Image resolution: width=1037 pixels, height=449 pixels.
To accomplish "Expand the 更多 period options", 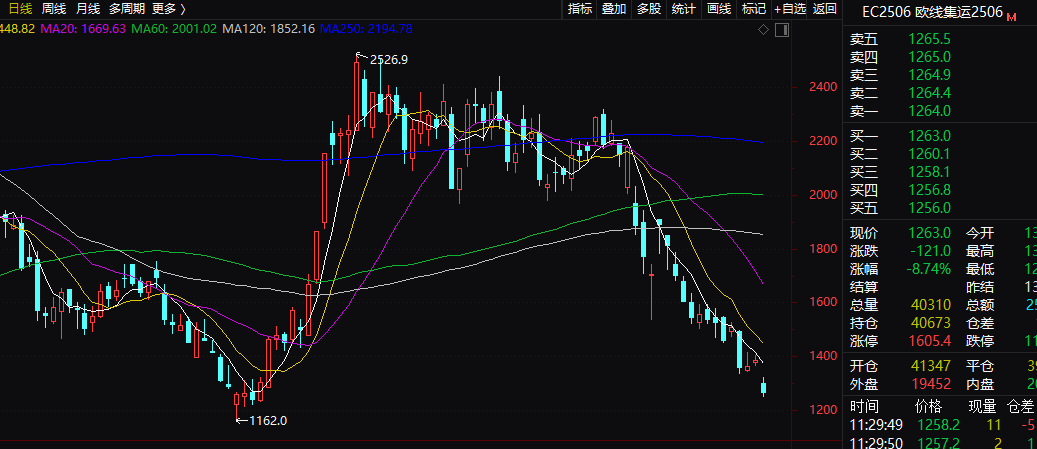I will click(168, 9).
